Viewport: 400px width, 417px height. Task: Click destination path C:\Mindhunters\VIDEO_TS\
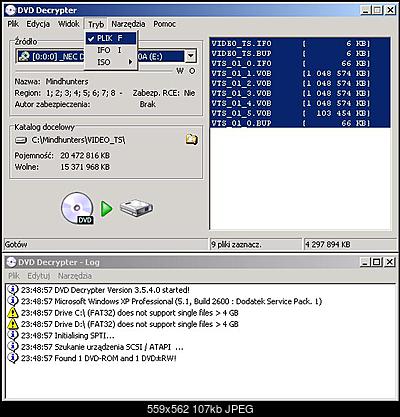pos(78,140)
